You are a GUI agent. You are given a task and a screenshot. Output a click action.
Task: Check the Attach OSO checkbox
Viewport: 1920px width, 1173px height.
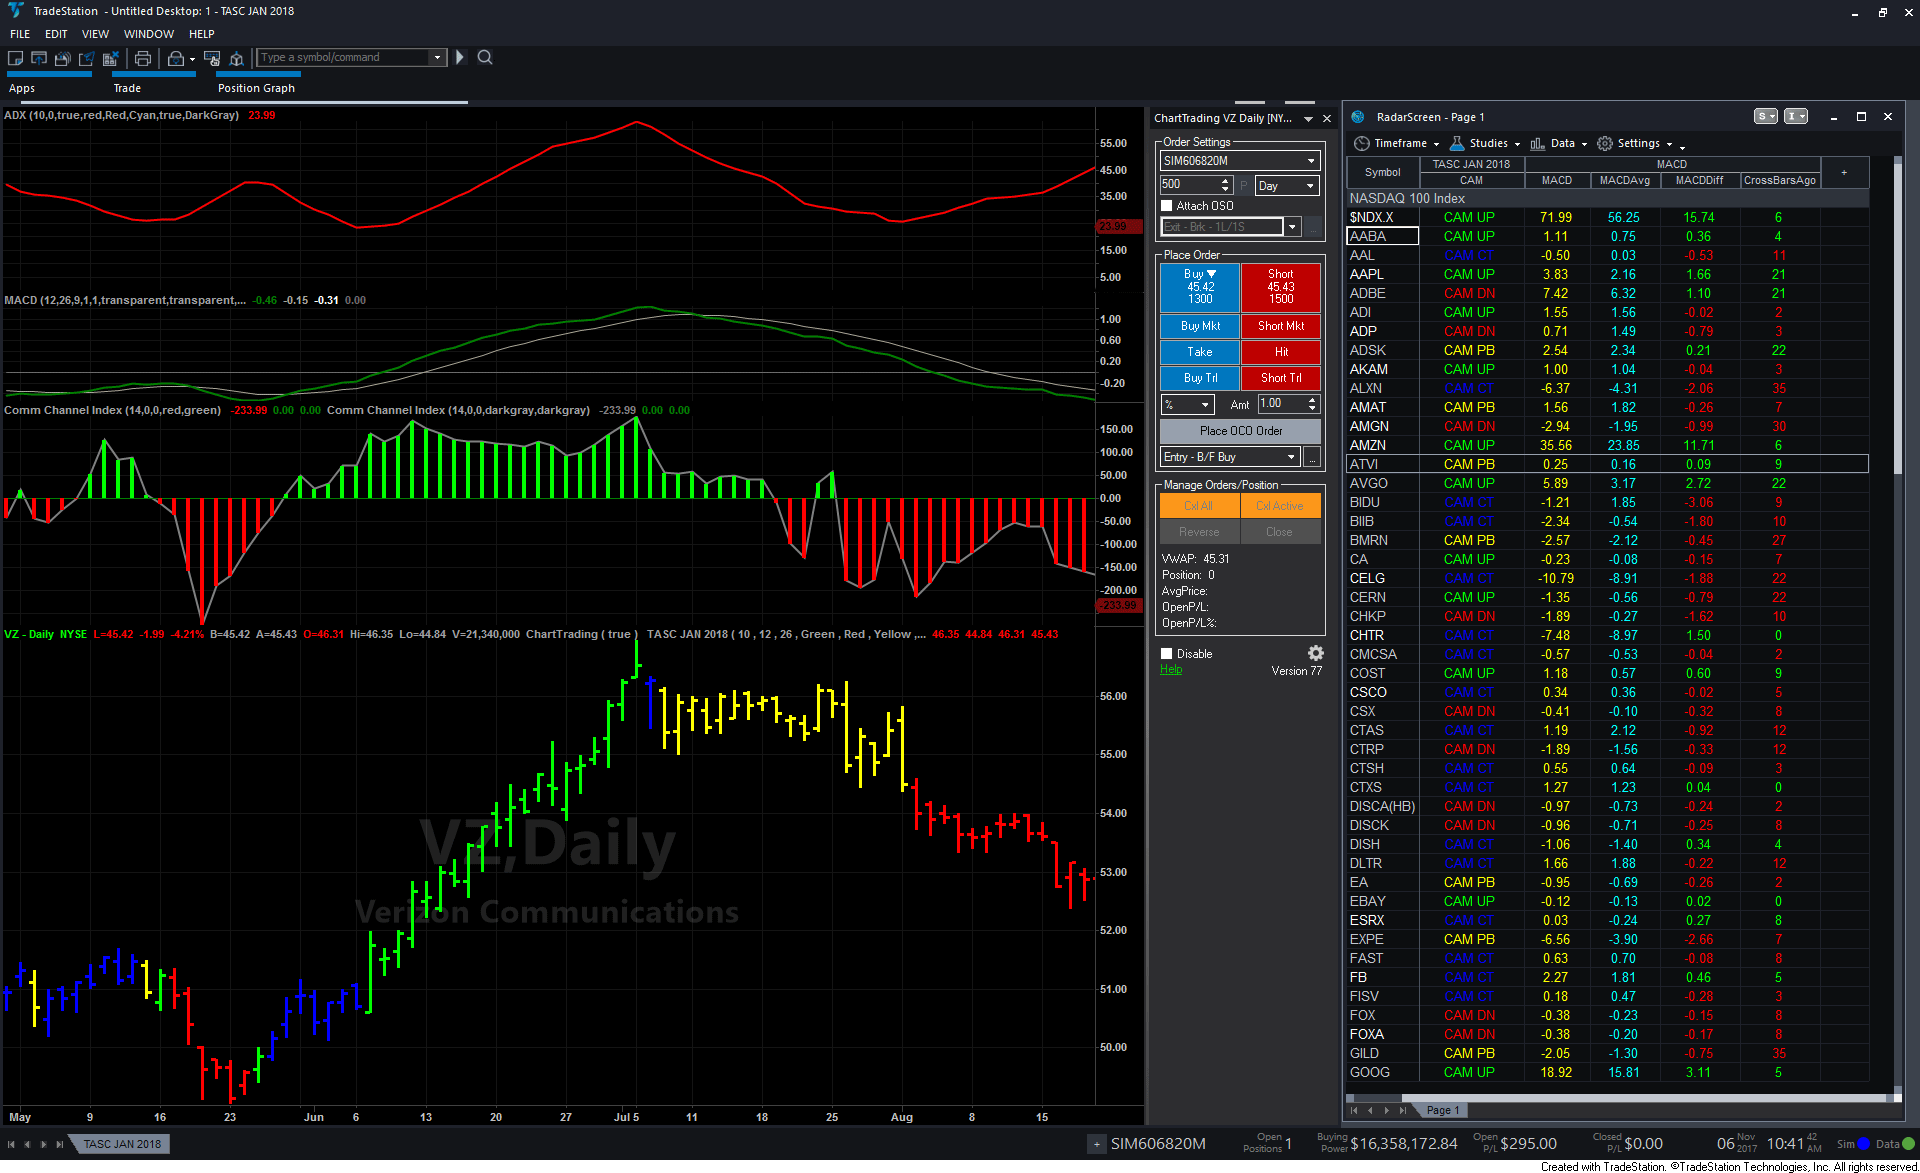coord(1167,206)
